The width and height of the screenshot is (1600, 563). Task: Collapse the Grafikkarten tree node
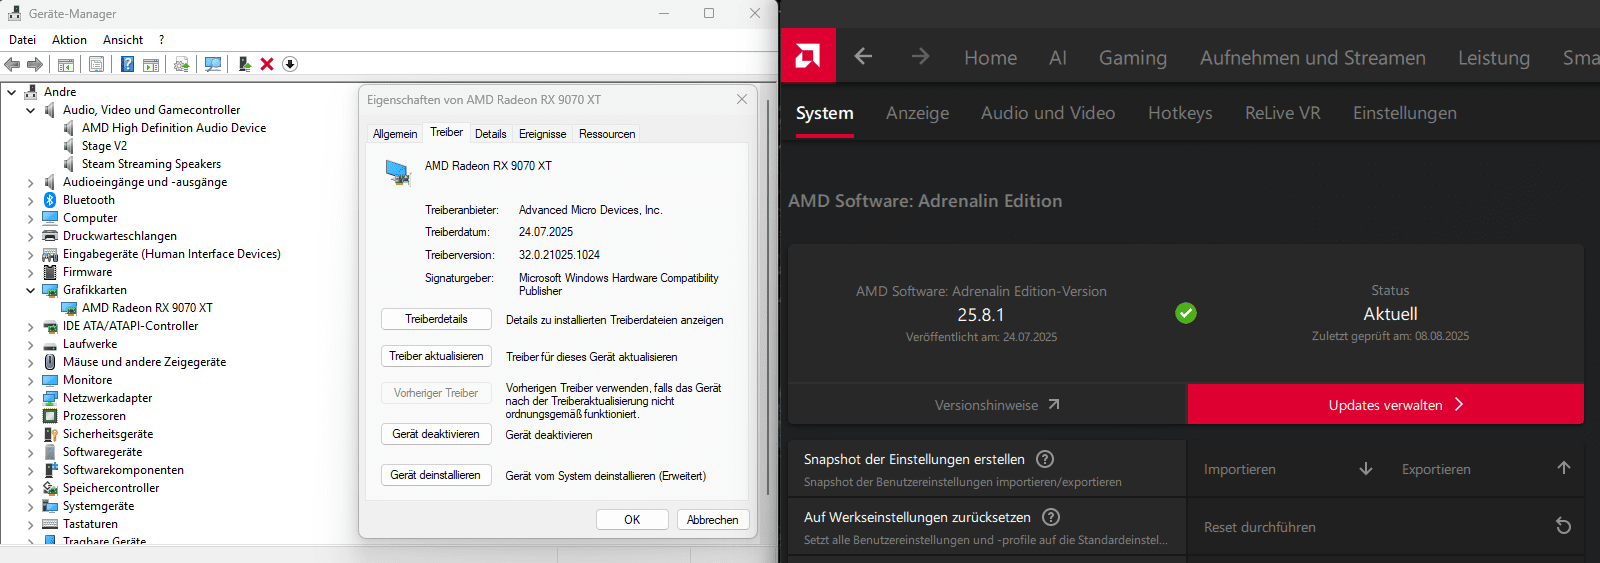point(30,291)
